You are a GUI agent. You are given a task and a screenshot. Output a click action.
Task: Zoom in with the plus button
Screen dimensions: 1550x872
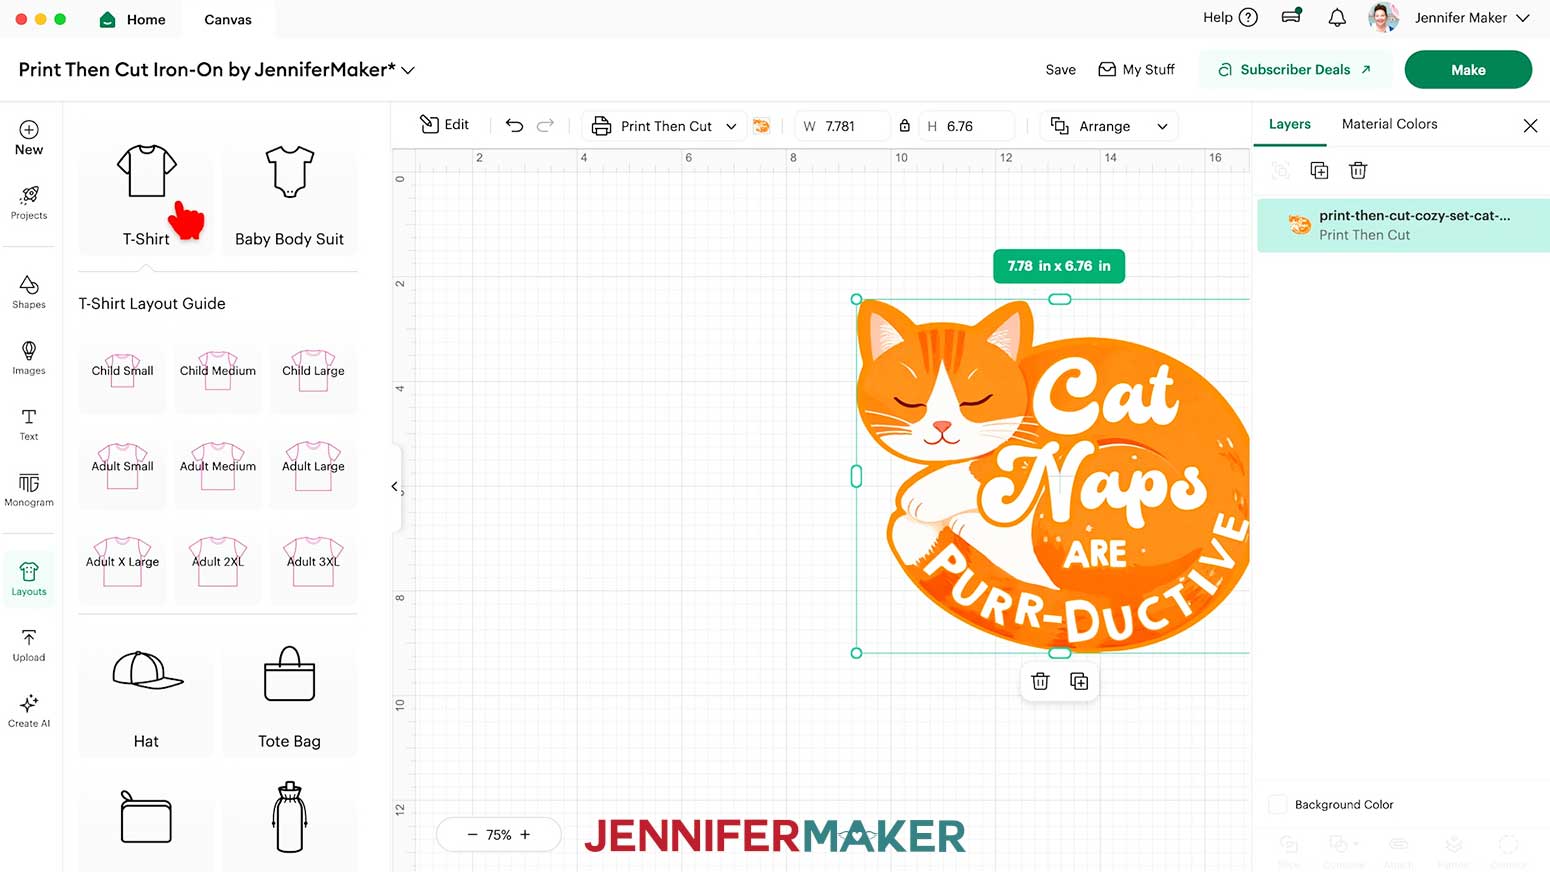[525, 834]
